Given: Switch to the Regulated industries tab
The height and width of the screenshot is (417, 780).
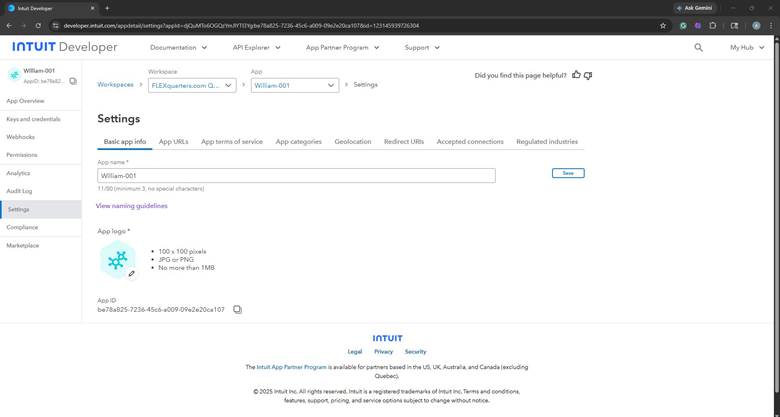Looking at the screenshot, I should click(547, 141).
